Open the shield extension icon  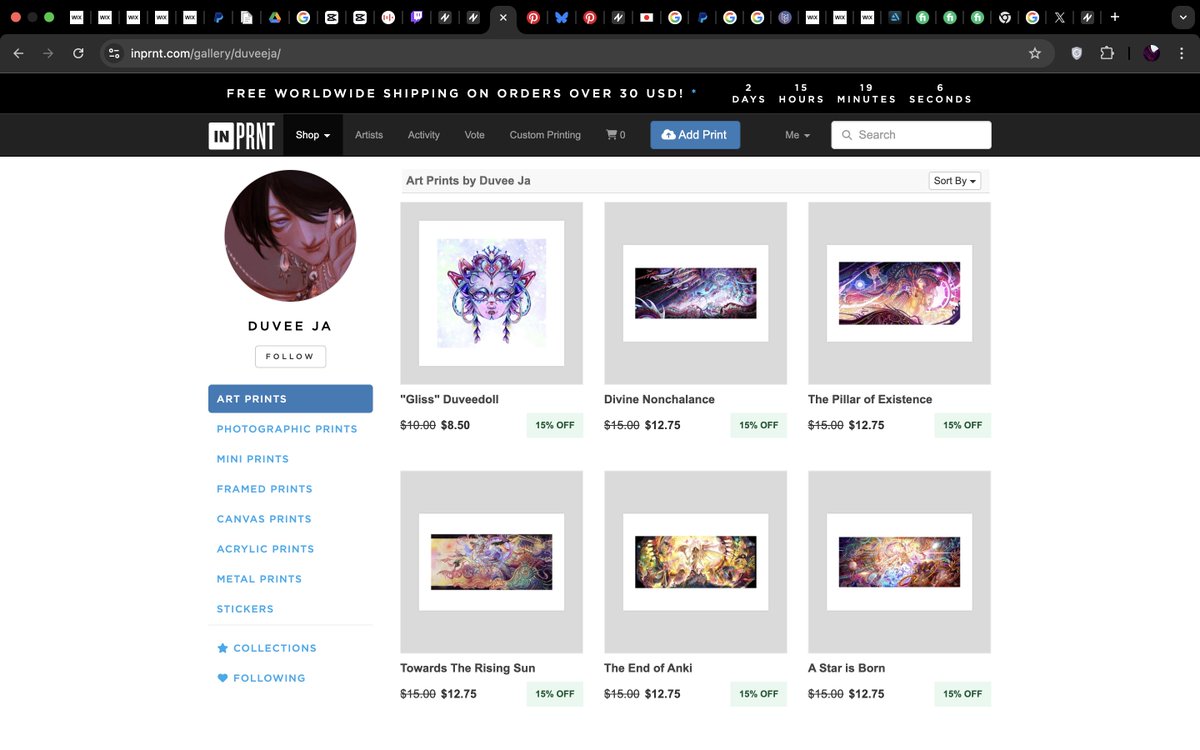[x=1077, y=53]
